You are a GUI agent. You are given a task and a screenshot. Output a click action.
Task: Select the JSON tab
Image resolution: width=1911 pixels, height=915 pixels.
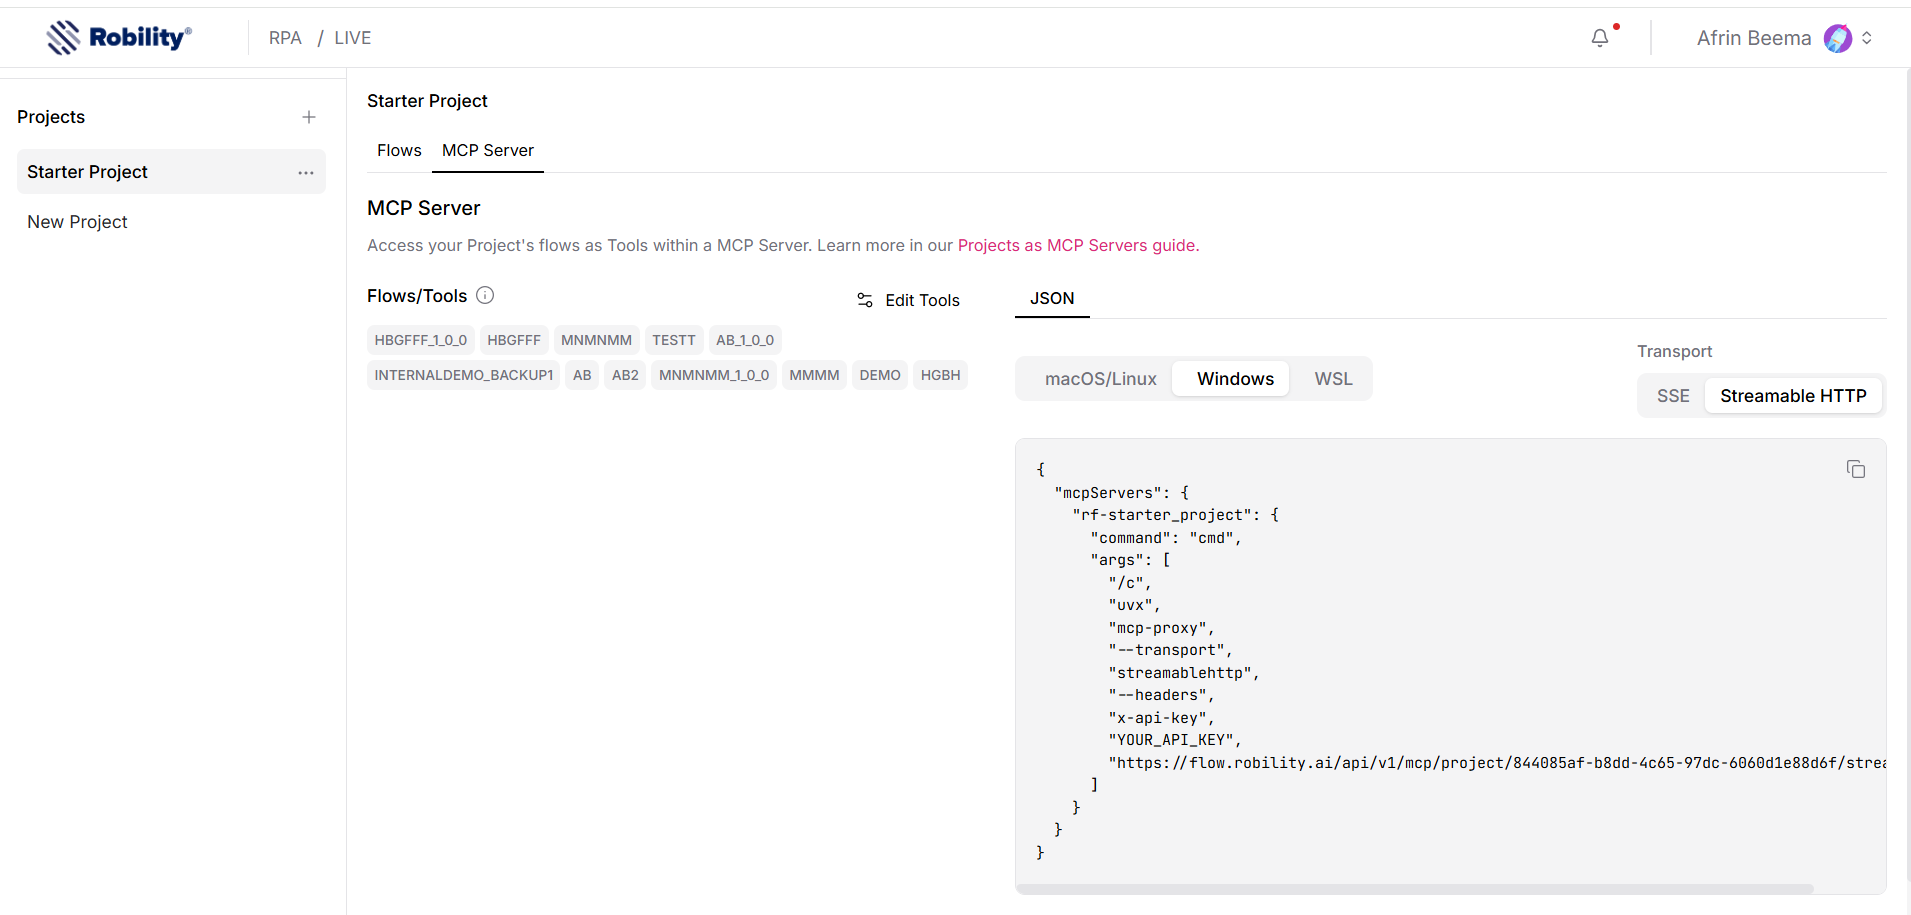click(x=1052, y=298)
